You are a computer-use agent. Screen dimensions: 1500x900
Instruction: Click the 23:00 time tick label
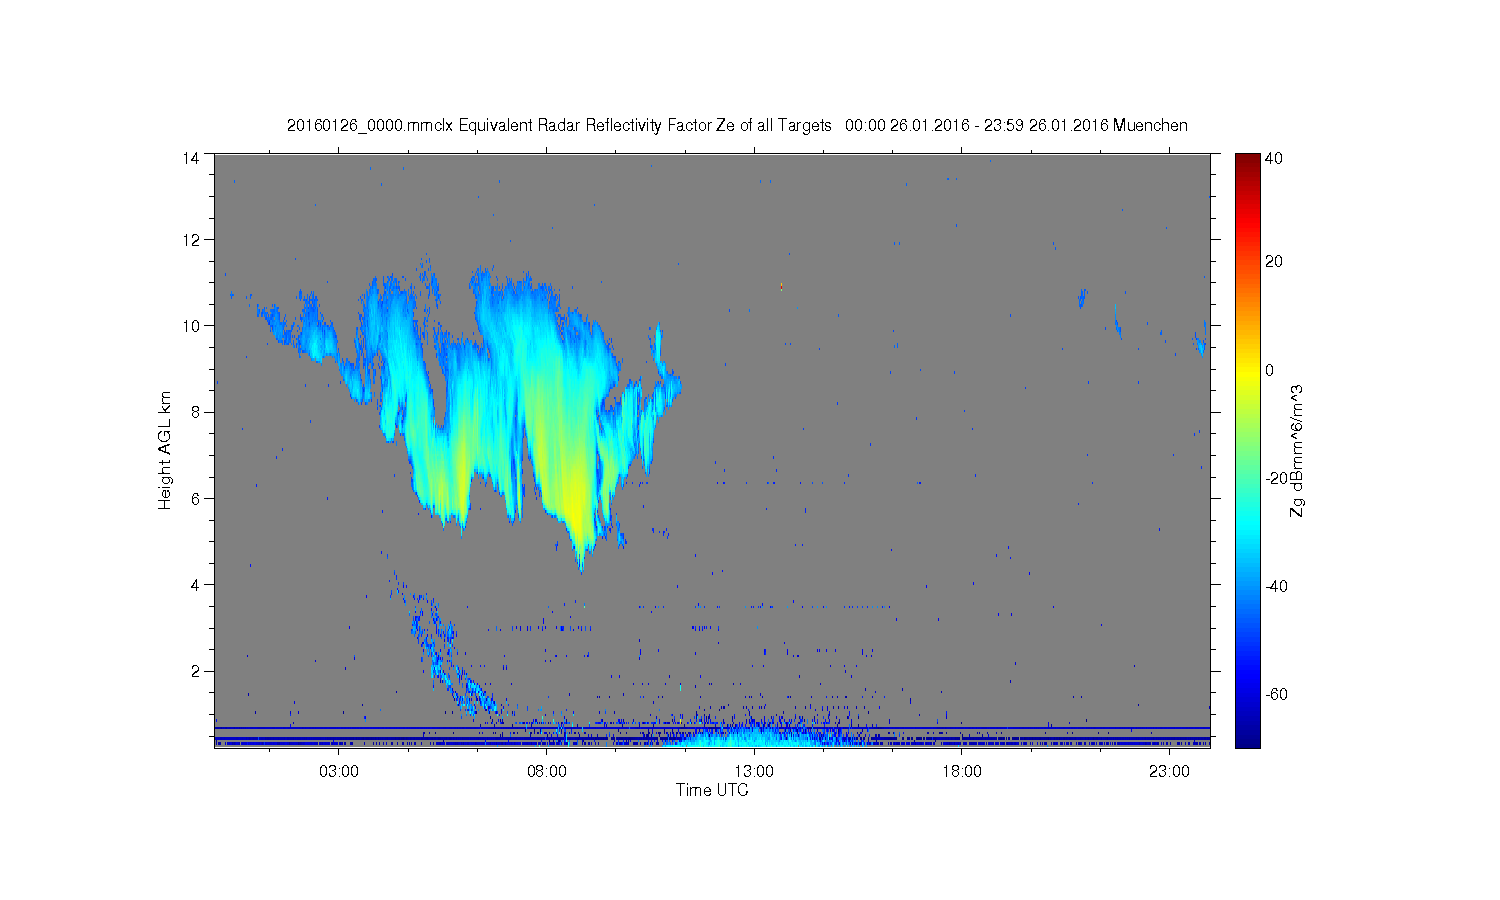click(1169, 771)
